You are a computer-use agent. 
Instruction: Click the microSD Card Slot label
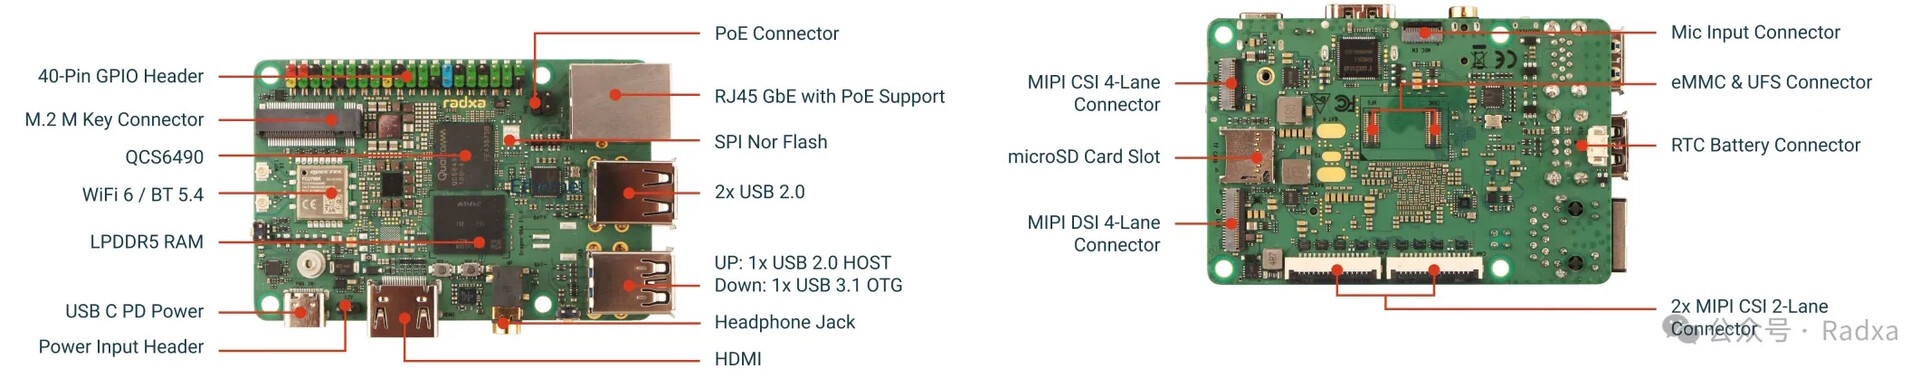(x=1084, y=156)
